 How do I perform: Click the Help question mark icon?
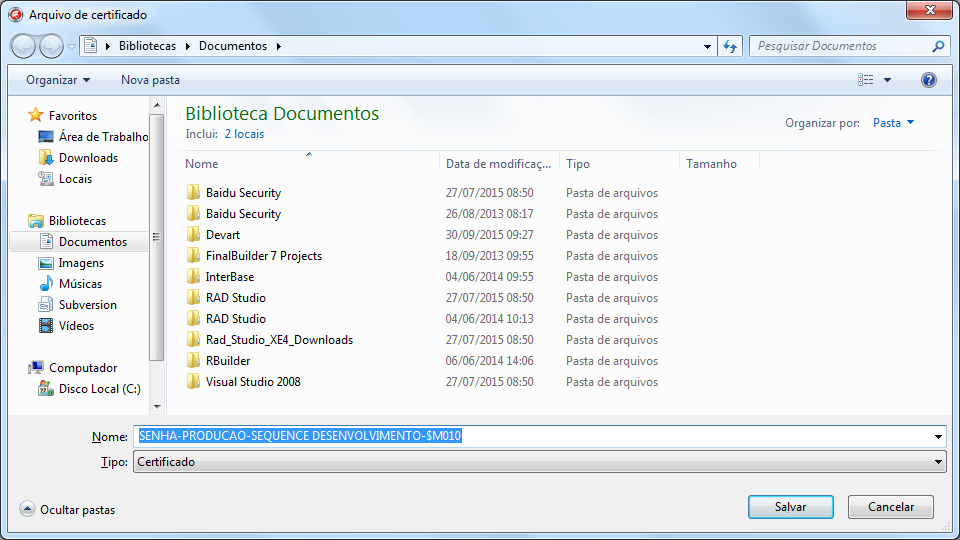tap(928, 80)
